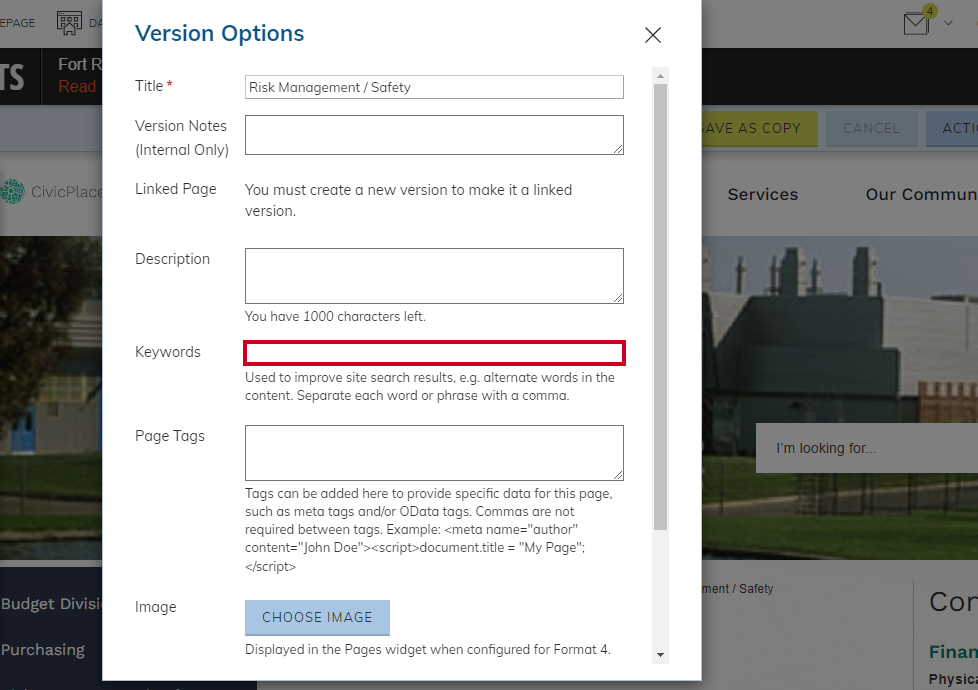Click the Homepage top bar item
This screenshot has height=690, width=978.
(17, 23)
